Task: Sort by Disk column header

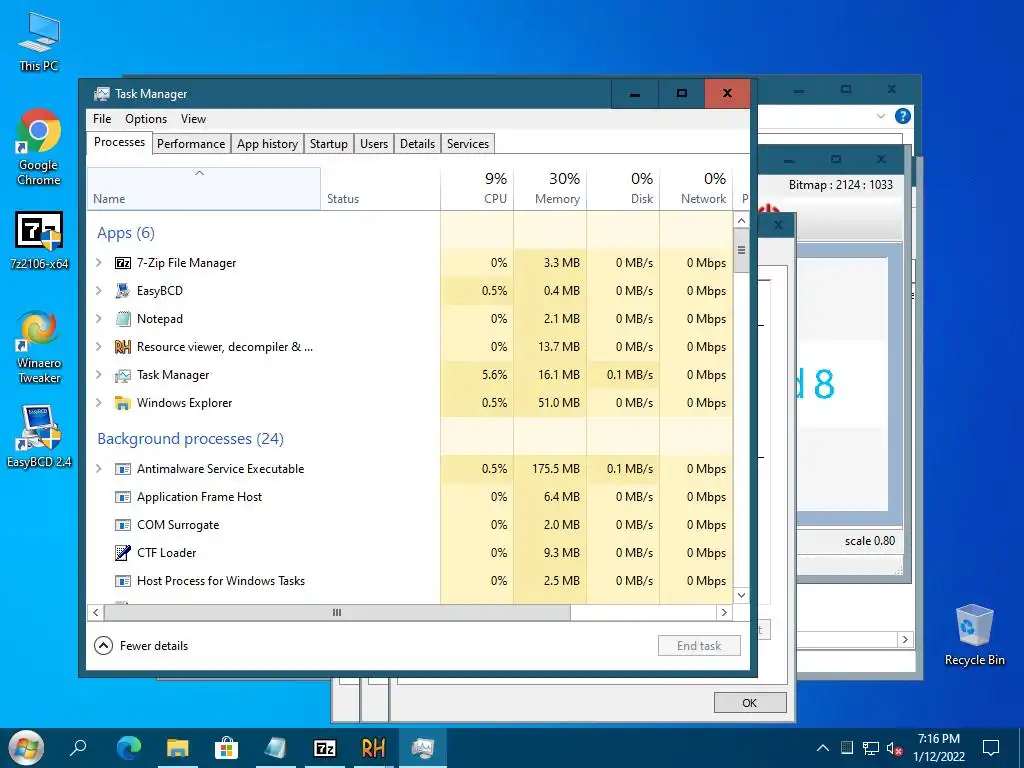Action: point(624,189)
